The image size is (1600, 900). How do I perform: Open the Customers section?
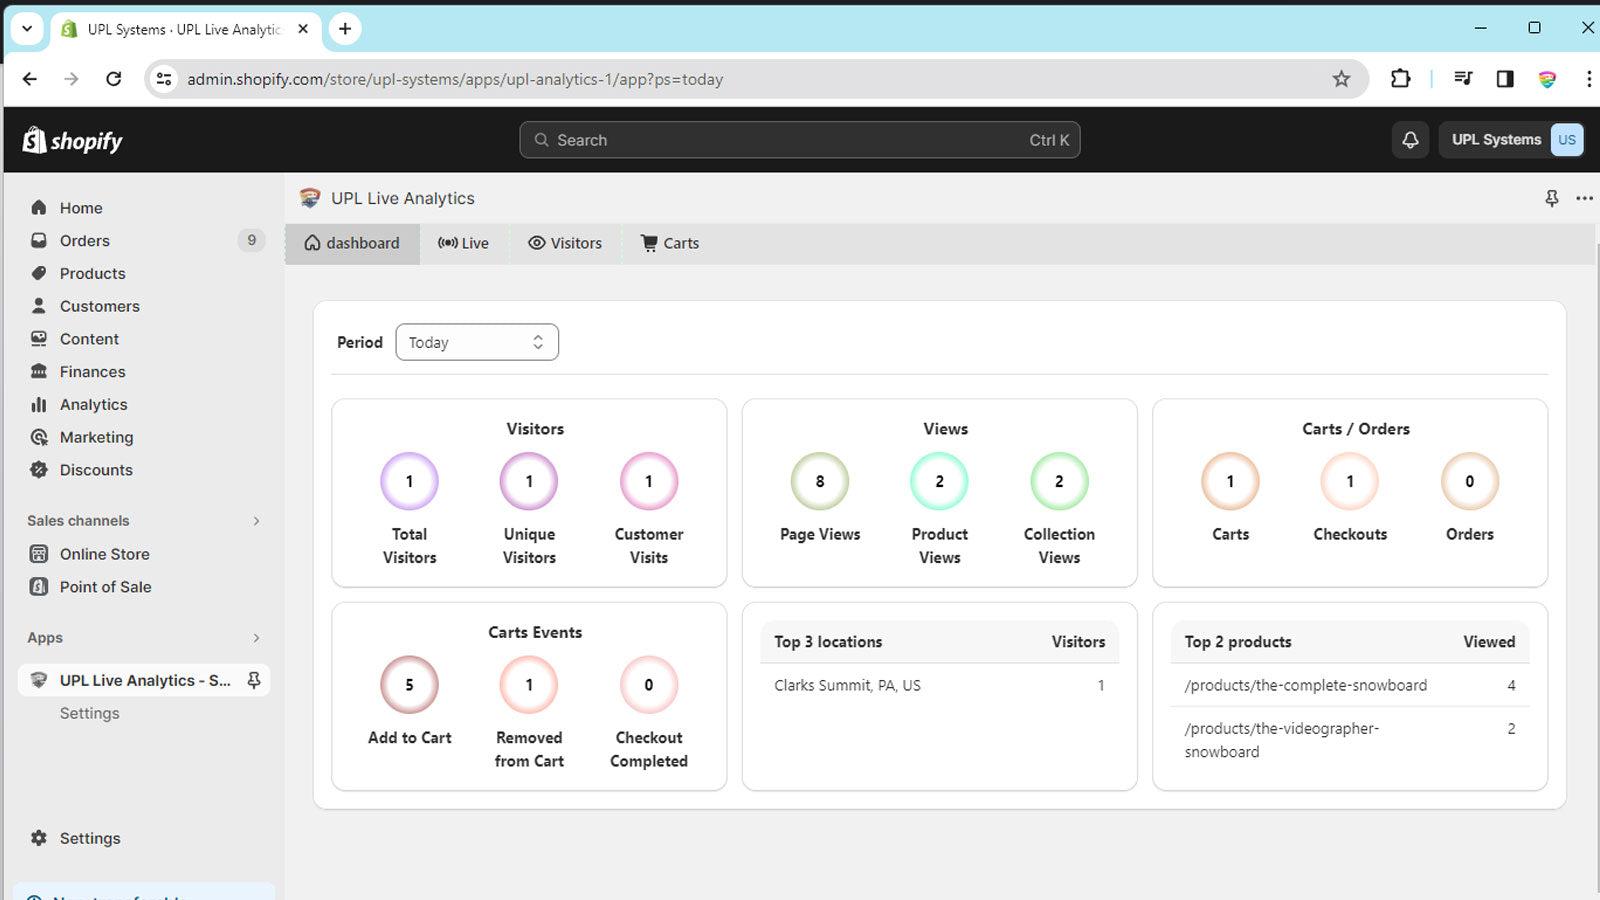98,306
